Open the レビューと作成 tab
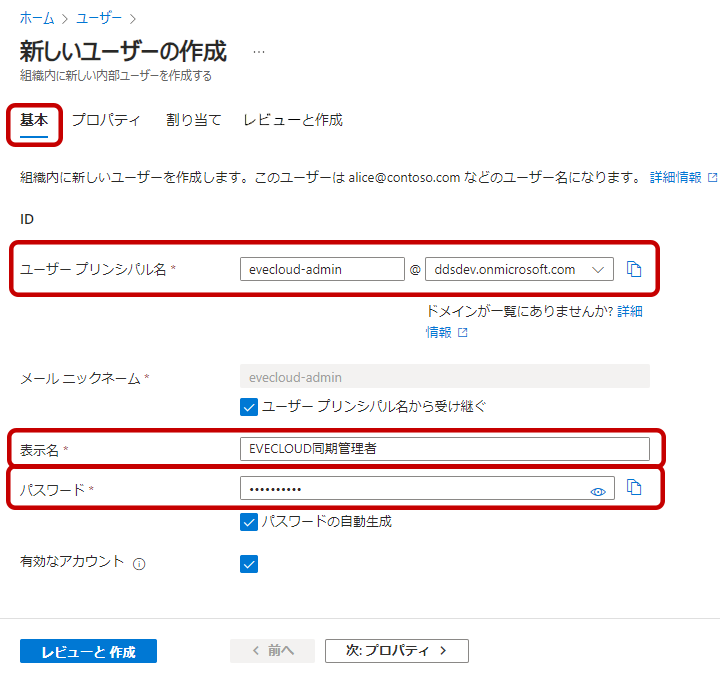Image resolution: width=720 pixels, height=678 pixels. (x=293, y=120)
